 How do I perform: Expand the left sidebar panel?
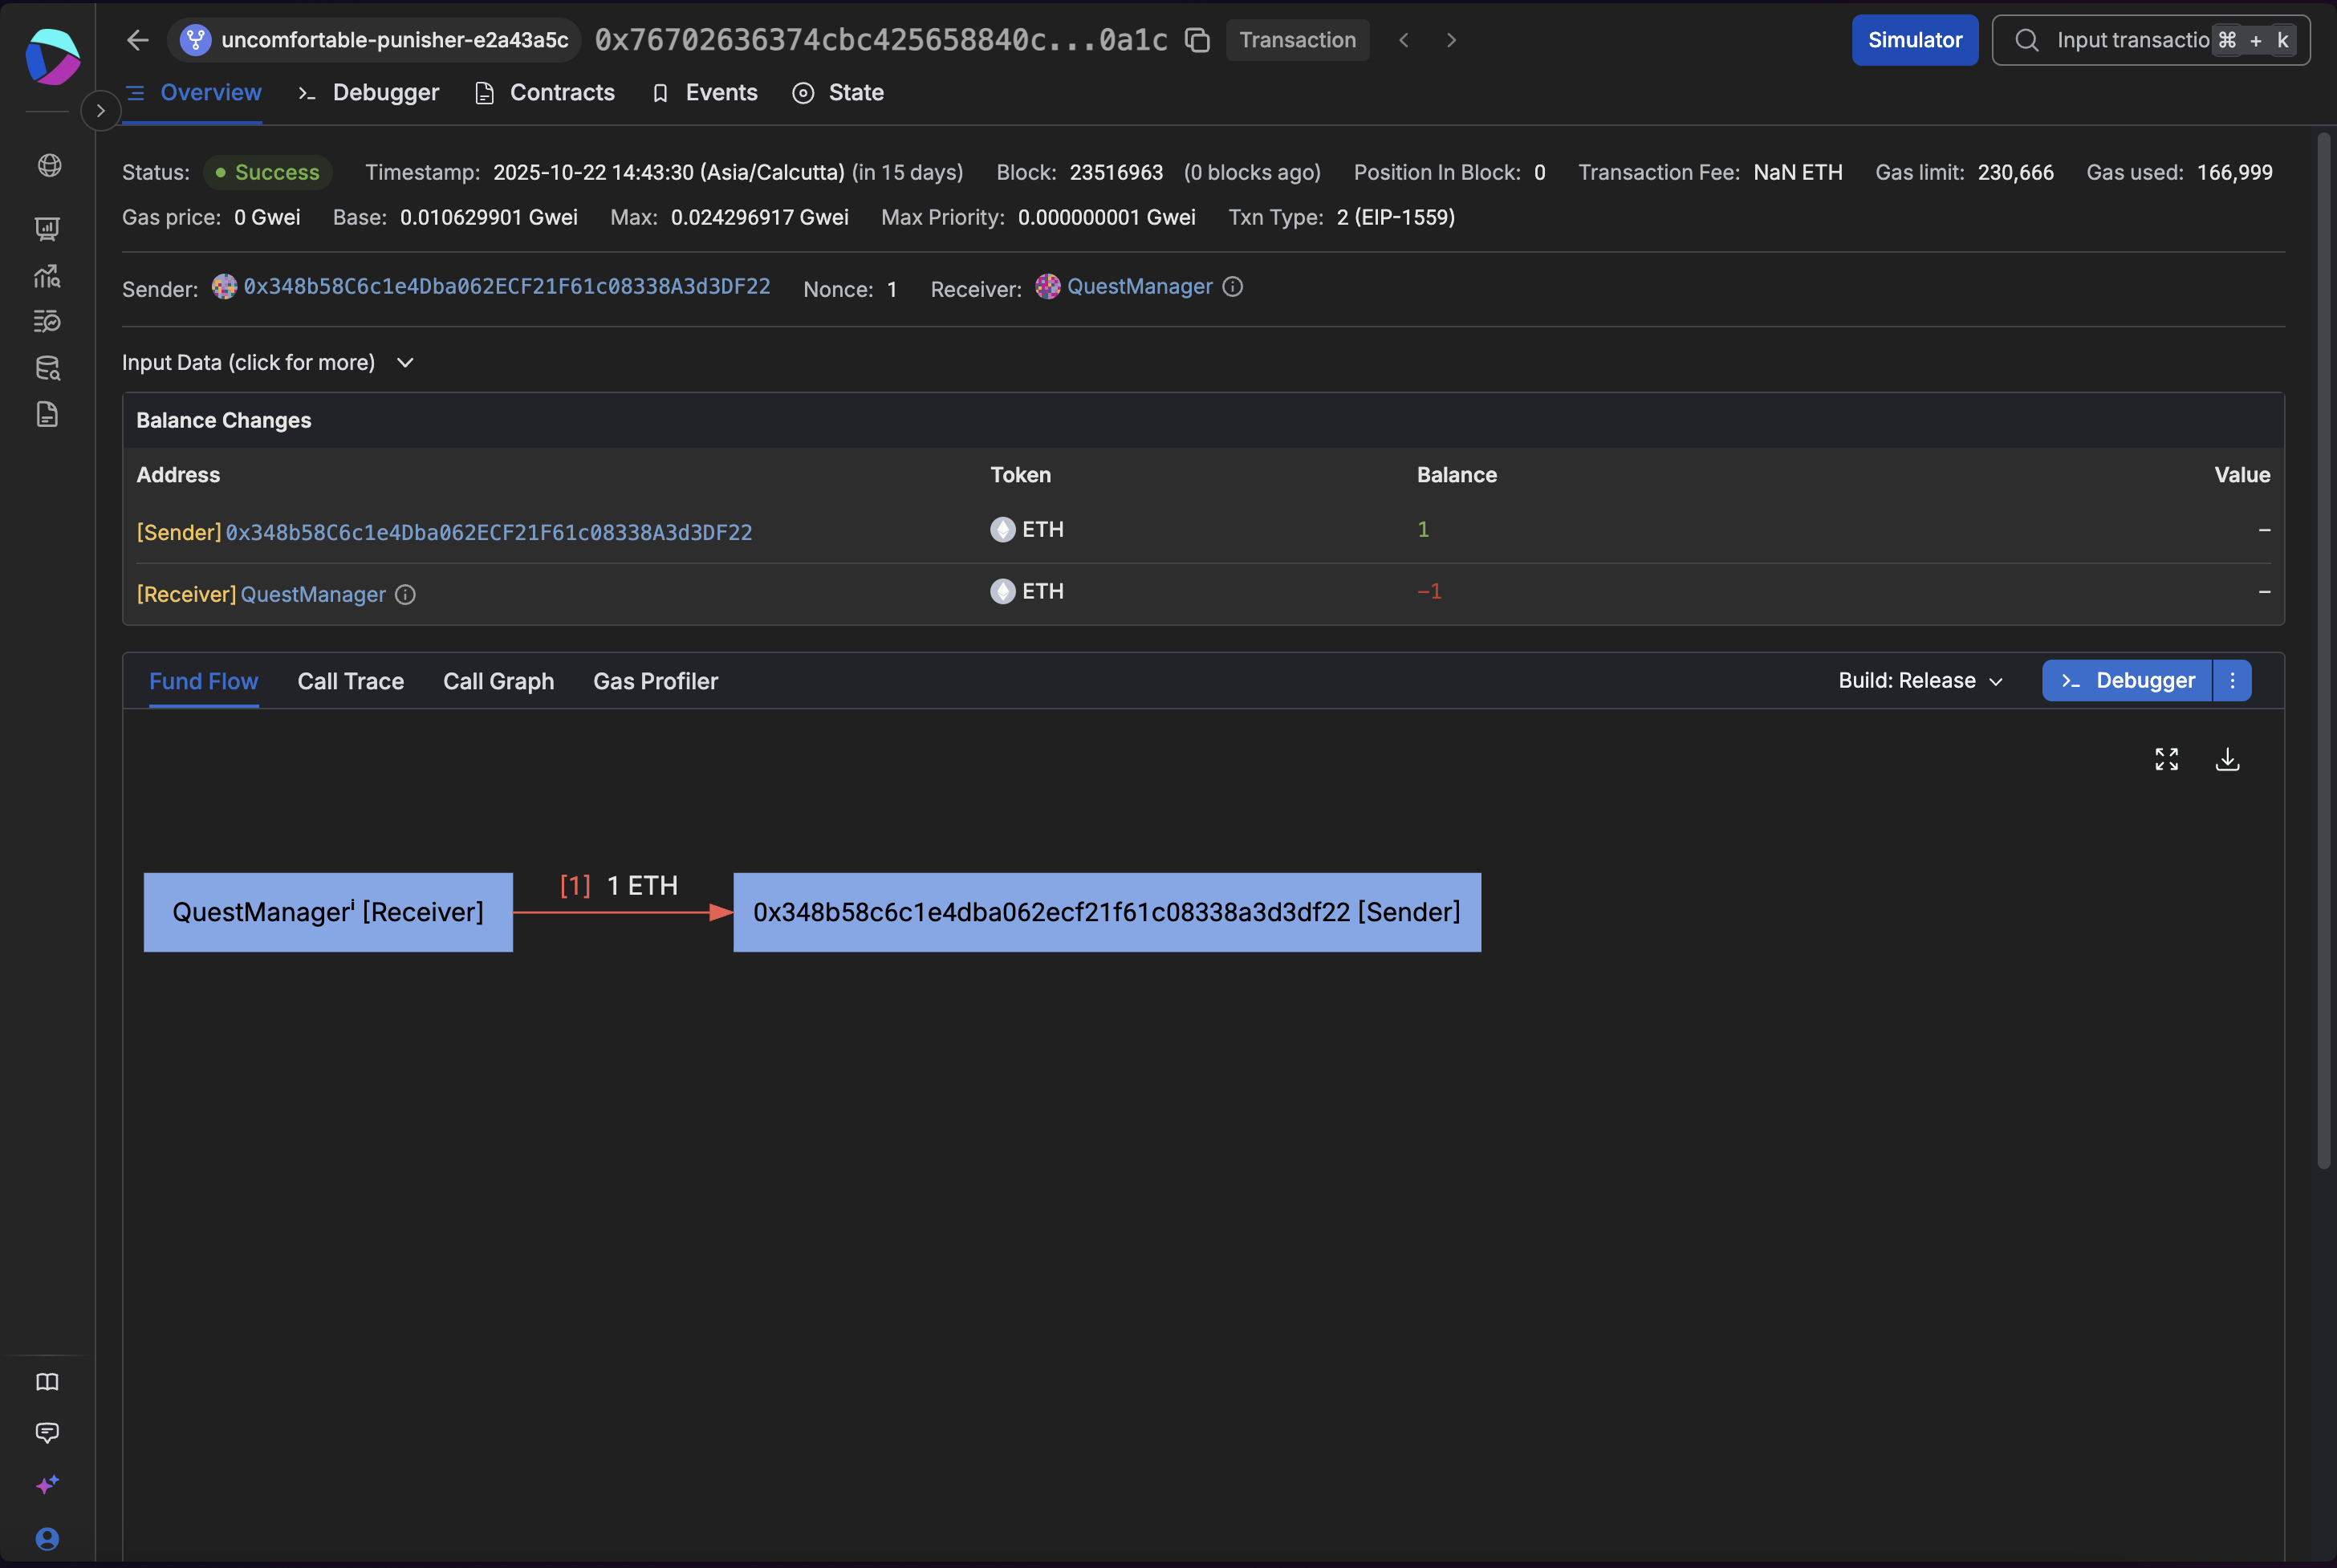coord(100,111)
